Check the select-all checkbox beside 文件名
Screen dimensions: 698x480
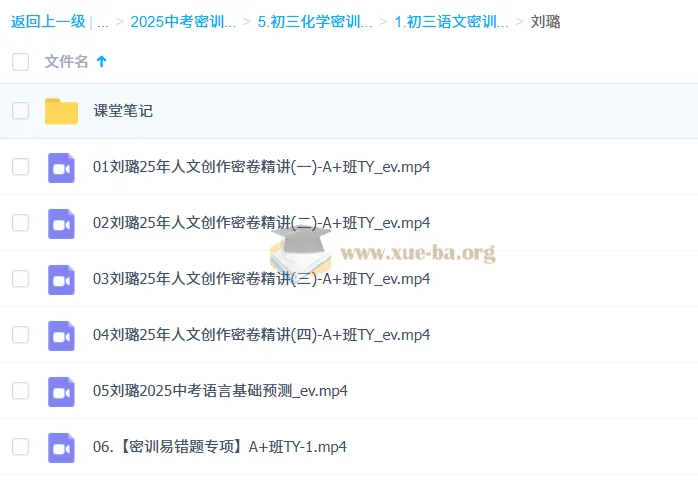click(x=20, y=62)
